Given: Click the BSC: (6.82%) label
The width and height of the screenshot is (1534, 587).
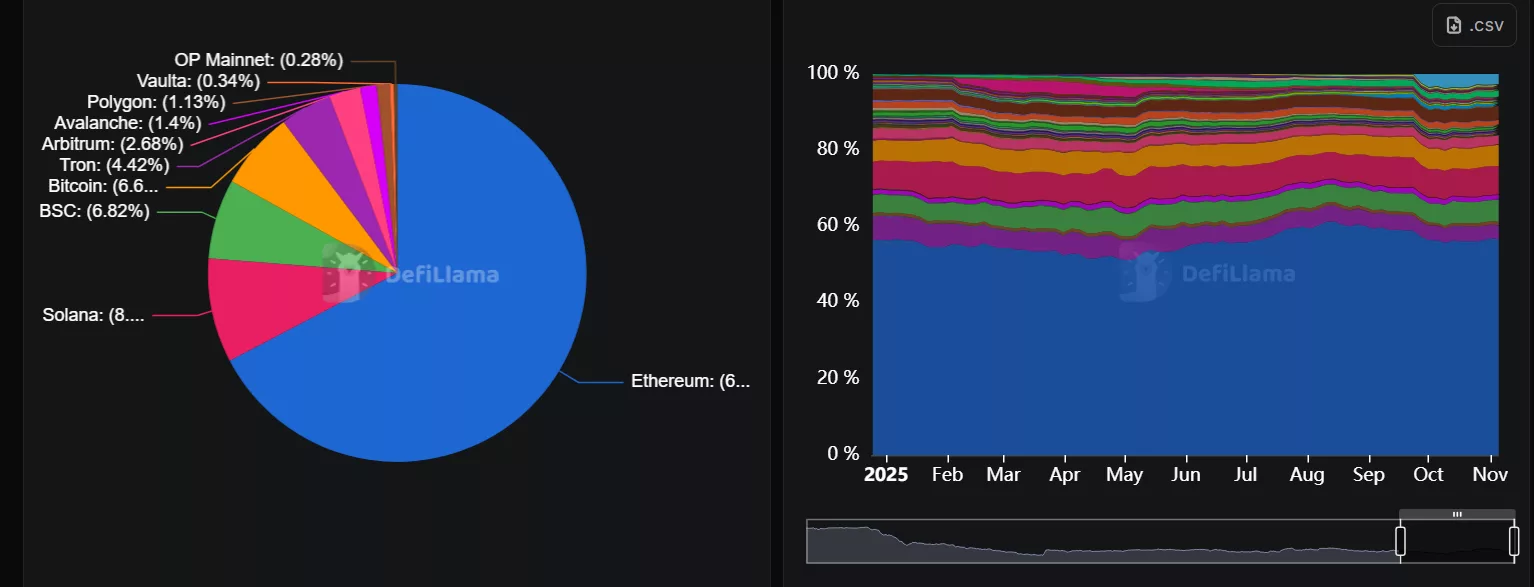Looking at the screenshot, I should (93, 211).
